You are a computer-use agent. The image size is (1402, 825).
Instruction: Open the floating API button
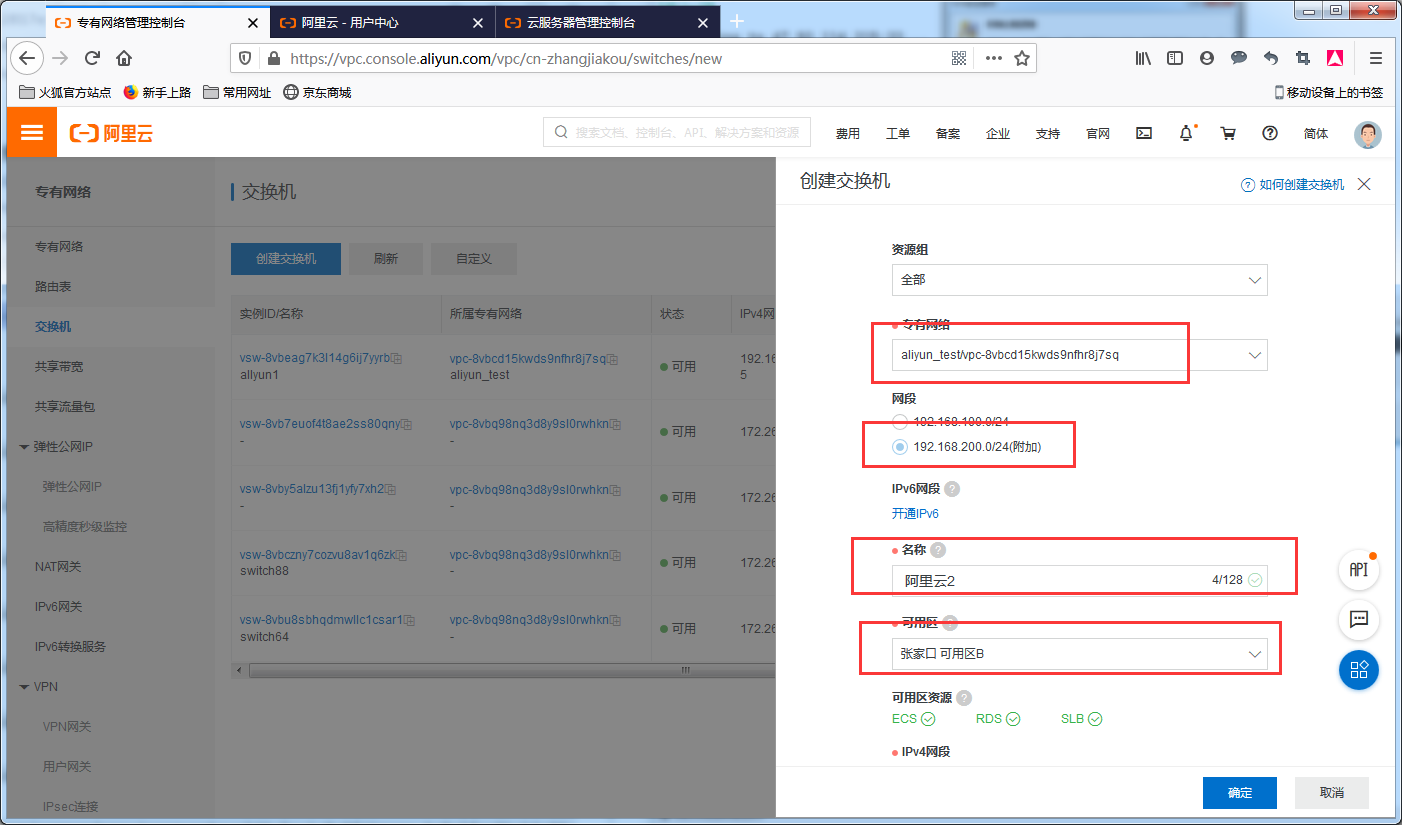click(1358, 569)
